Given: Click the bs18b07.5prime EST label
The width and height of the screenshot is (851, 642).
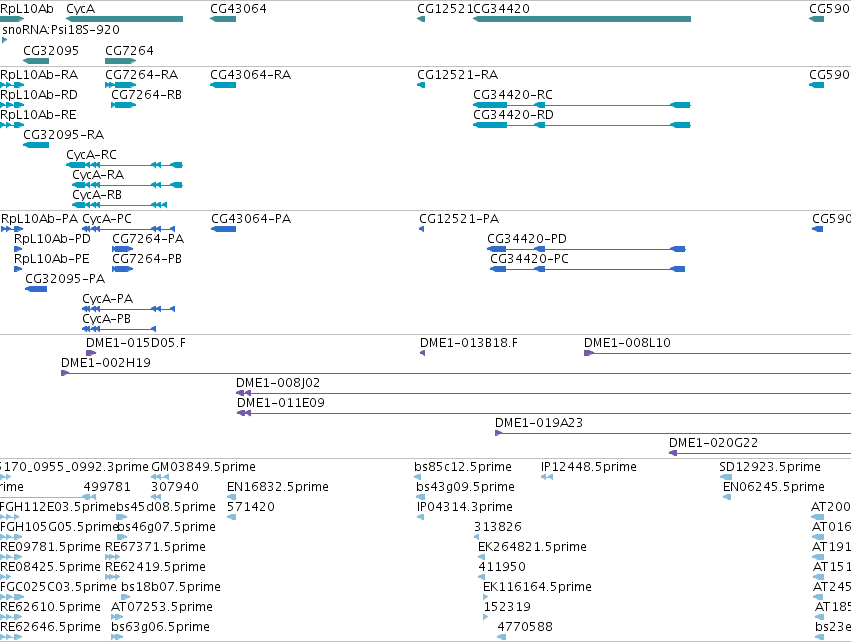Looking at the screenshot, I should (x=170, y=587).
